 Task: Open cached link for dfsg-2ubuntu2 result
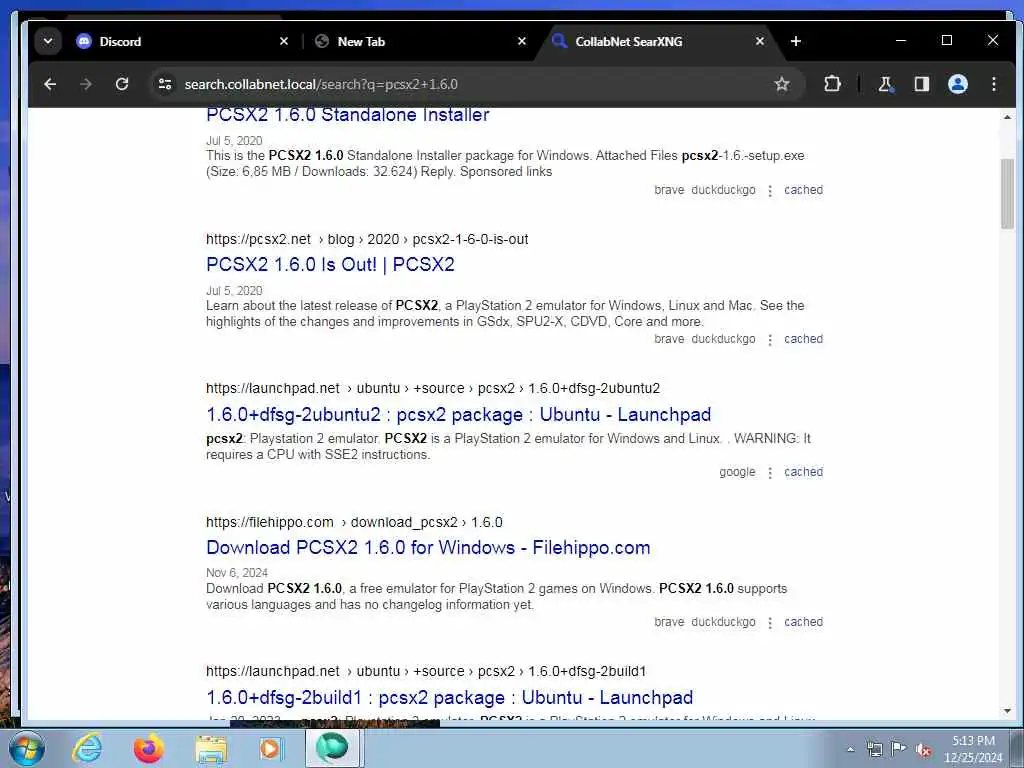pos(803,472)
